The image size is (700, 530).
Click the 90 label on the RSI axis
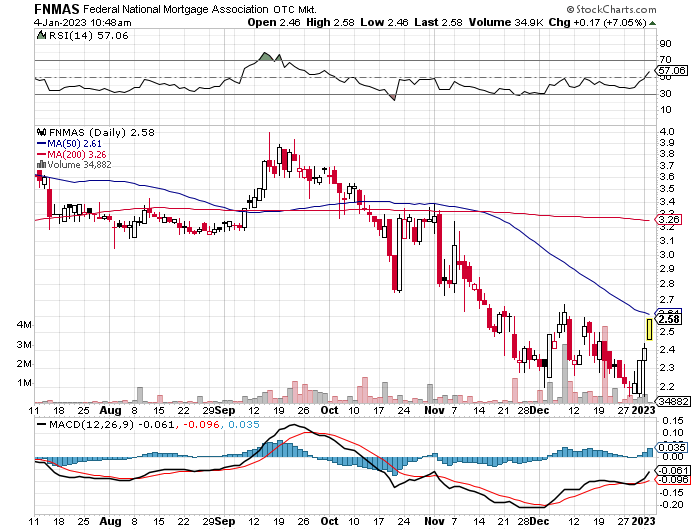(665, 43)
